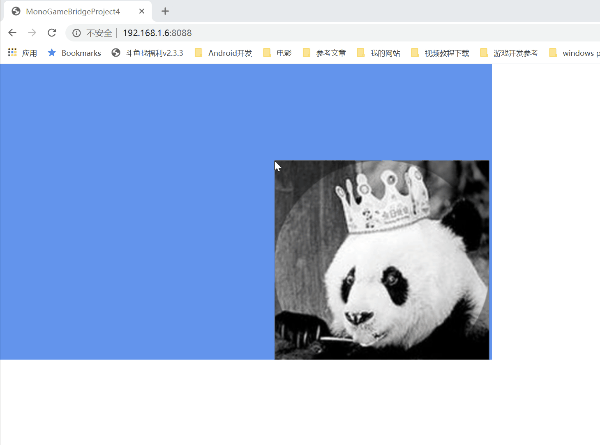
Task: Click the new tab plus button
Action: click(x=165, y=11)
